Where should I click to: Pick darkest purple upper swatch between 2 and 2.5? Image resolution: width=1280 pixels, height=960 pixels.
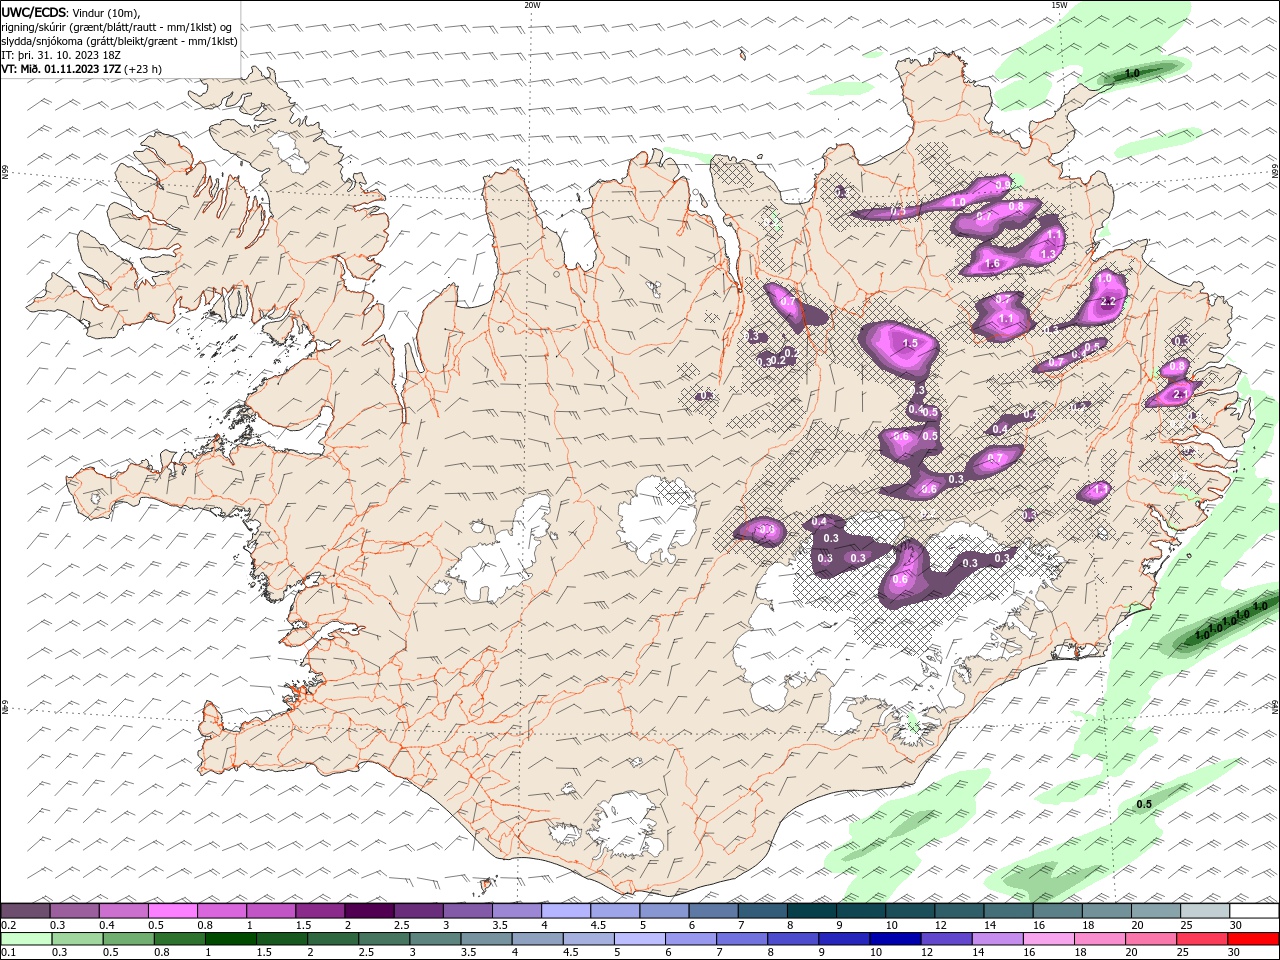tap(369, 911)
